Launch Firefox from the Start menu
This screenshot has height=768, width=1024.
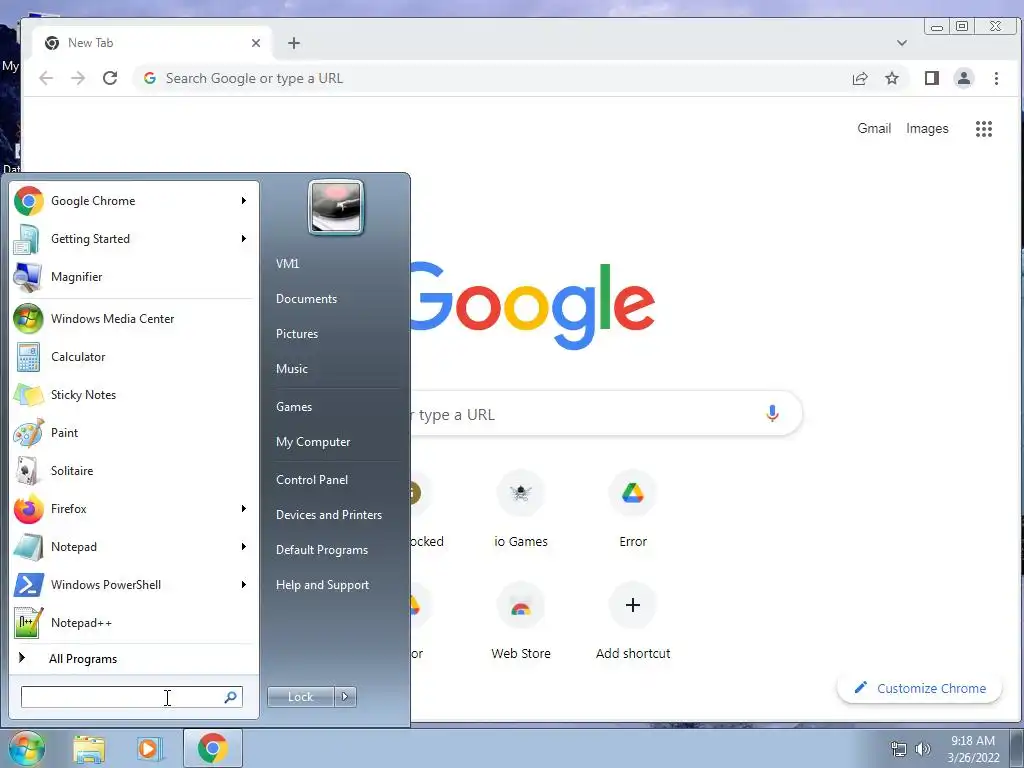[x=131, y=508]
